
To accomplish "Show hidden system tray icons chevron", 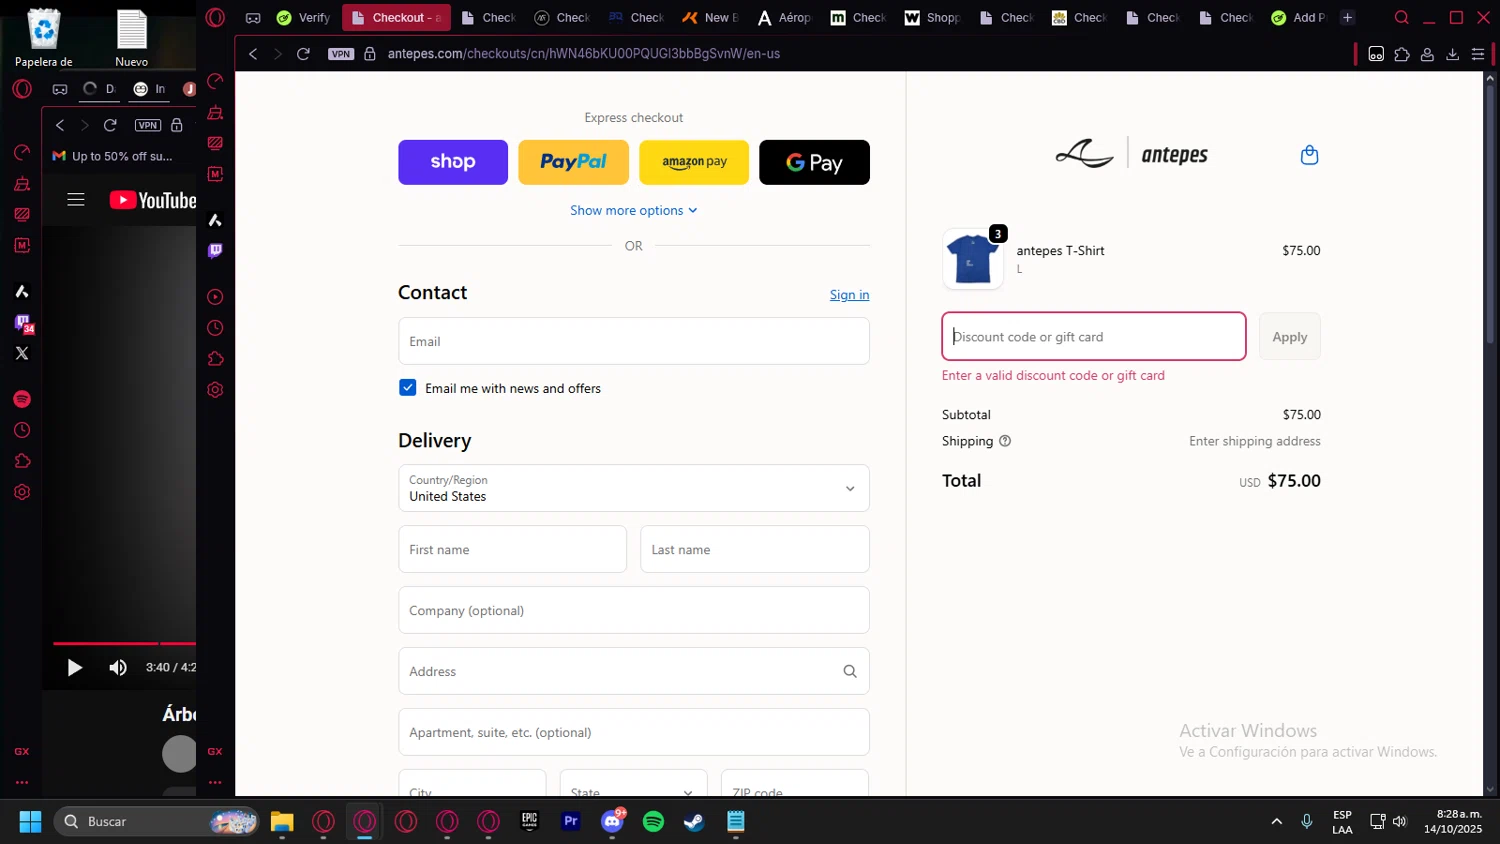I will point(1276,821).
